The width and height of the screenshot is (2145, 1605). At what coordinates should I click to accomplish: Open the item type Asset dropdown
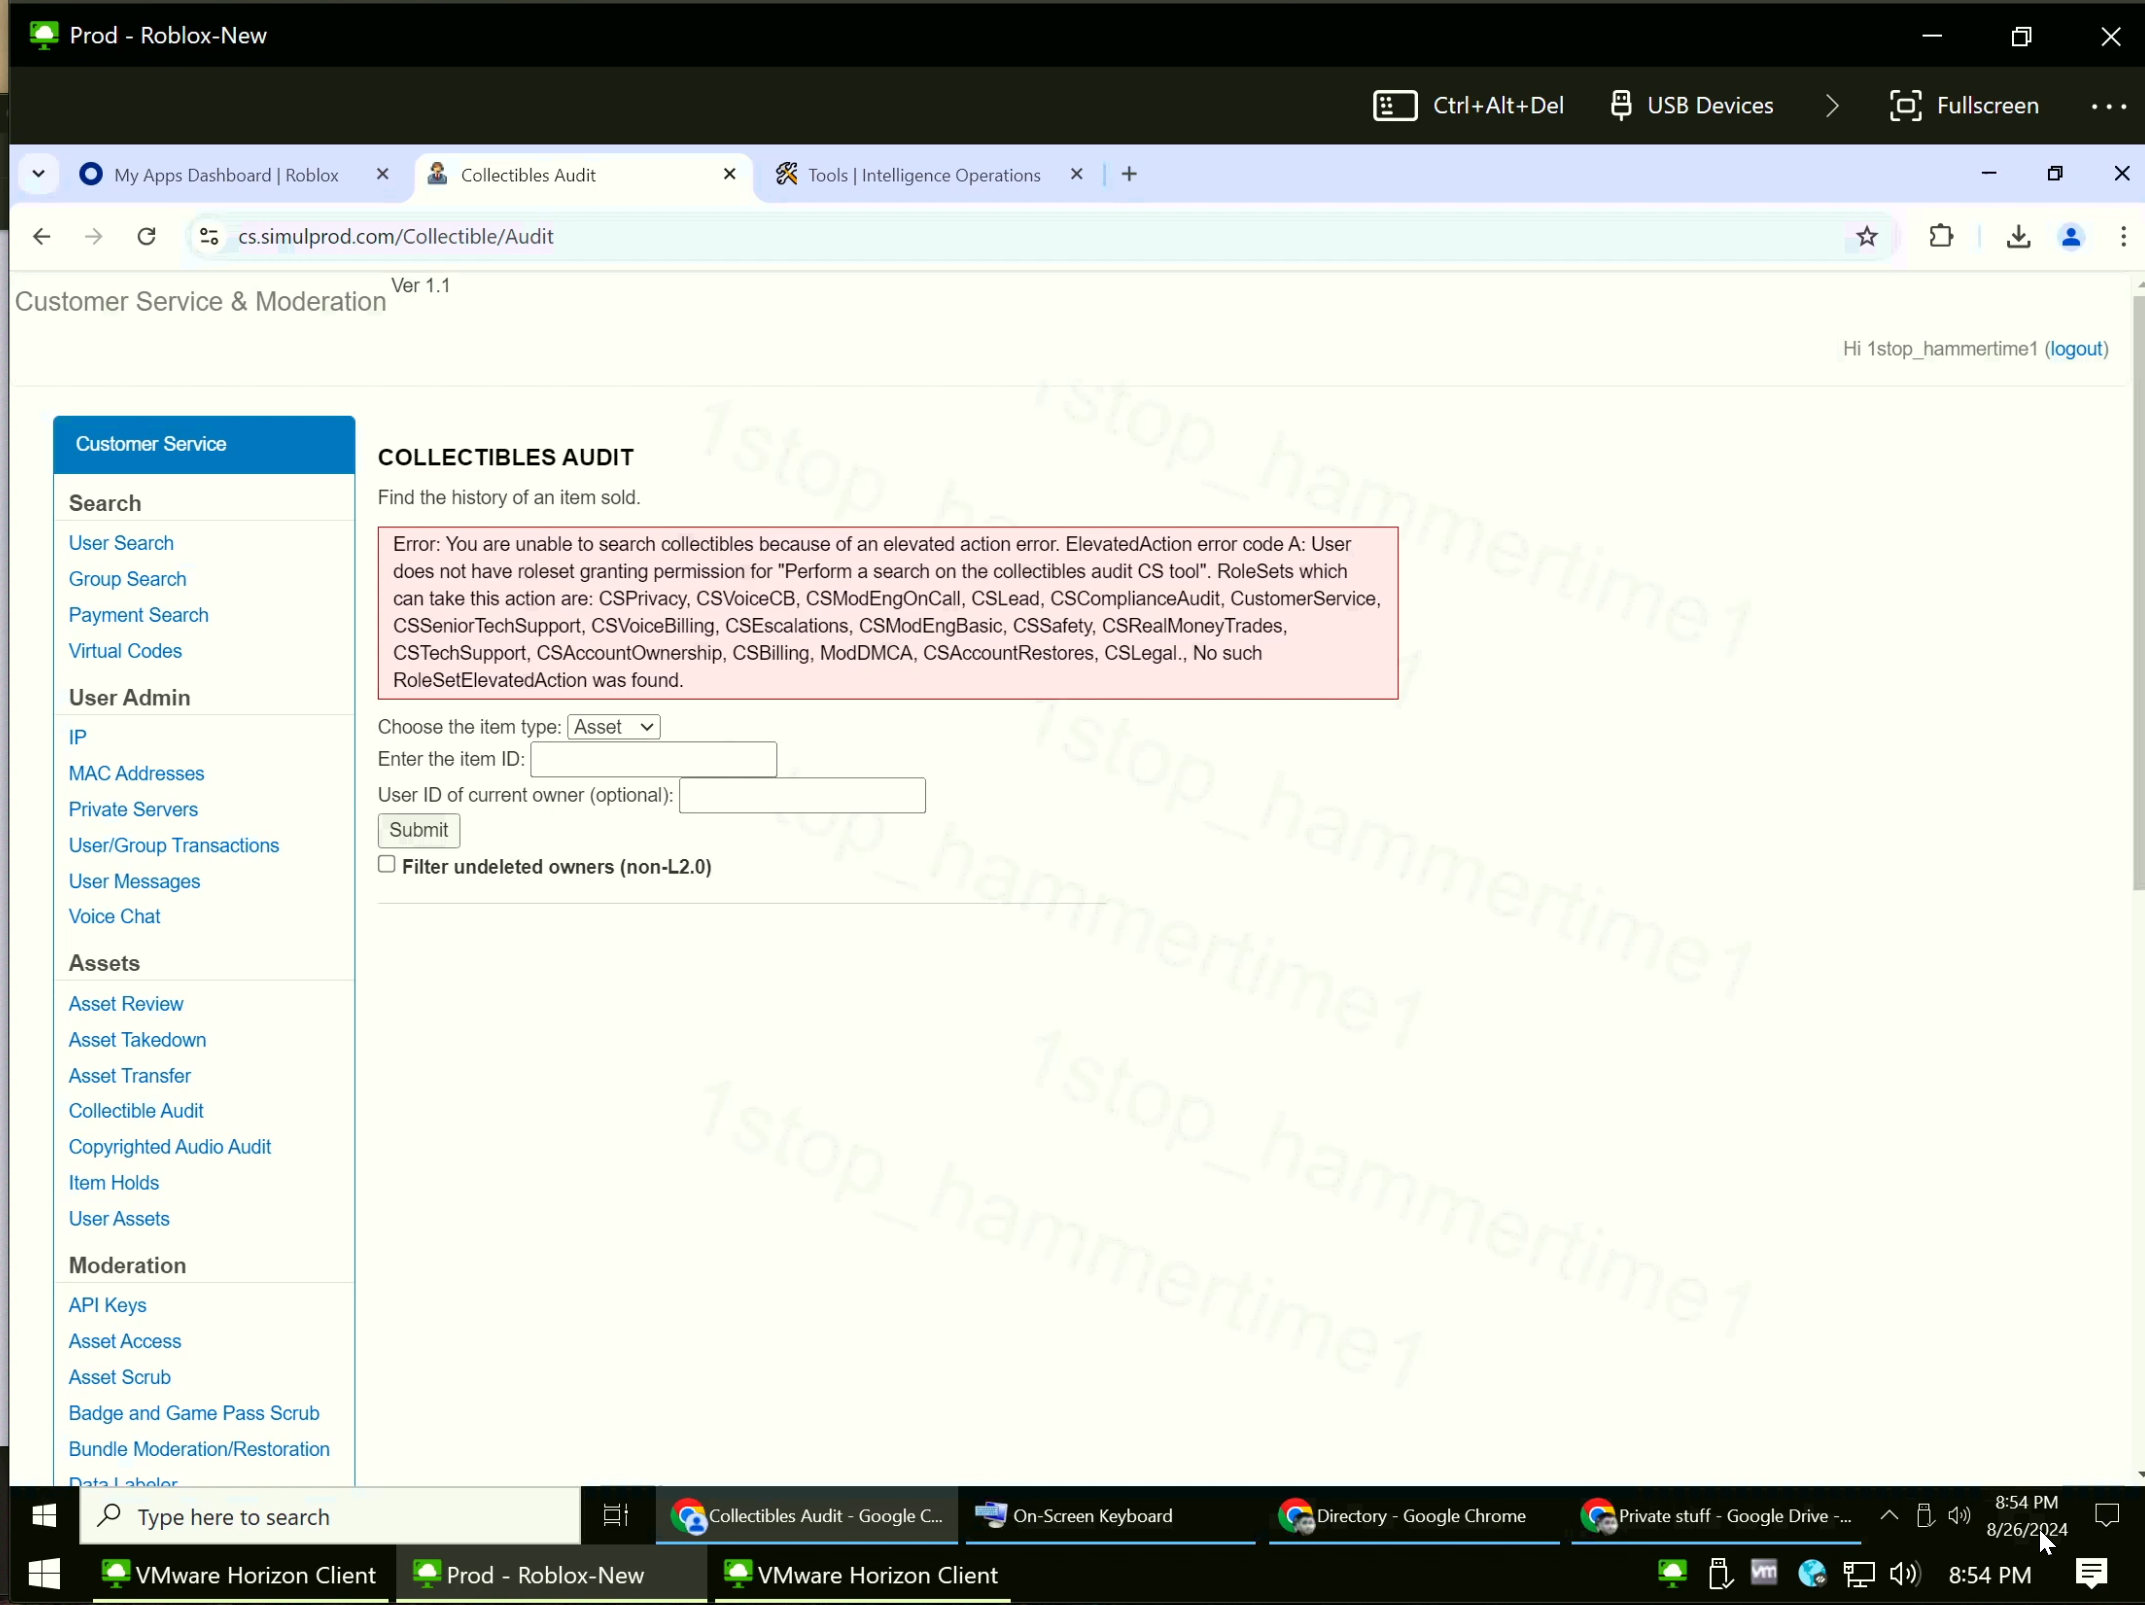click(613, 727)
